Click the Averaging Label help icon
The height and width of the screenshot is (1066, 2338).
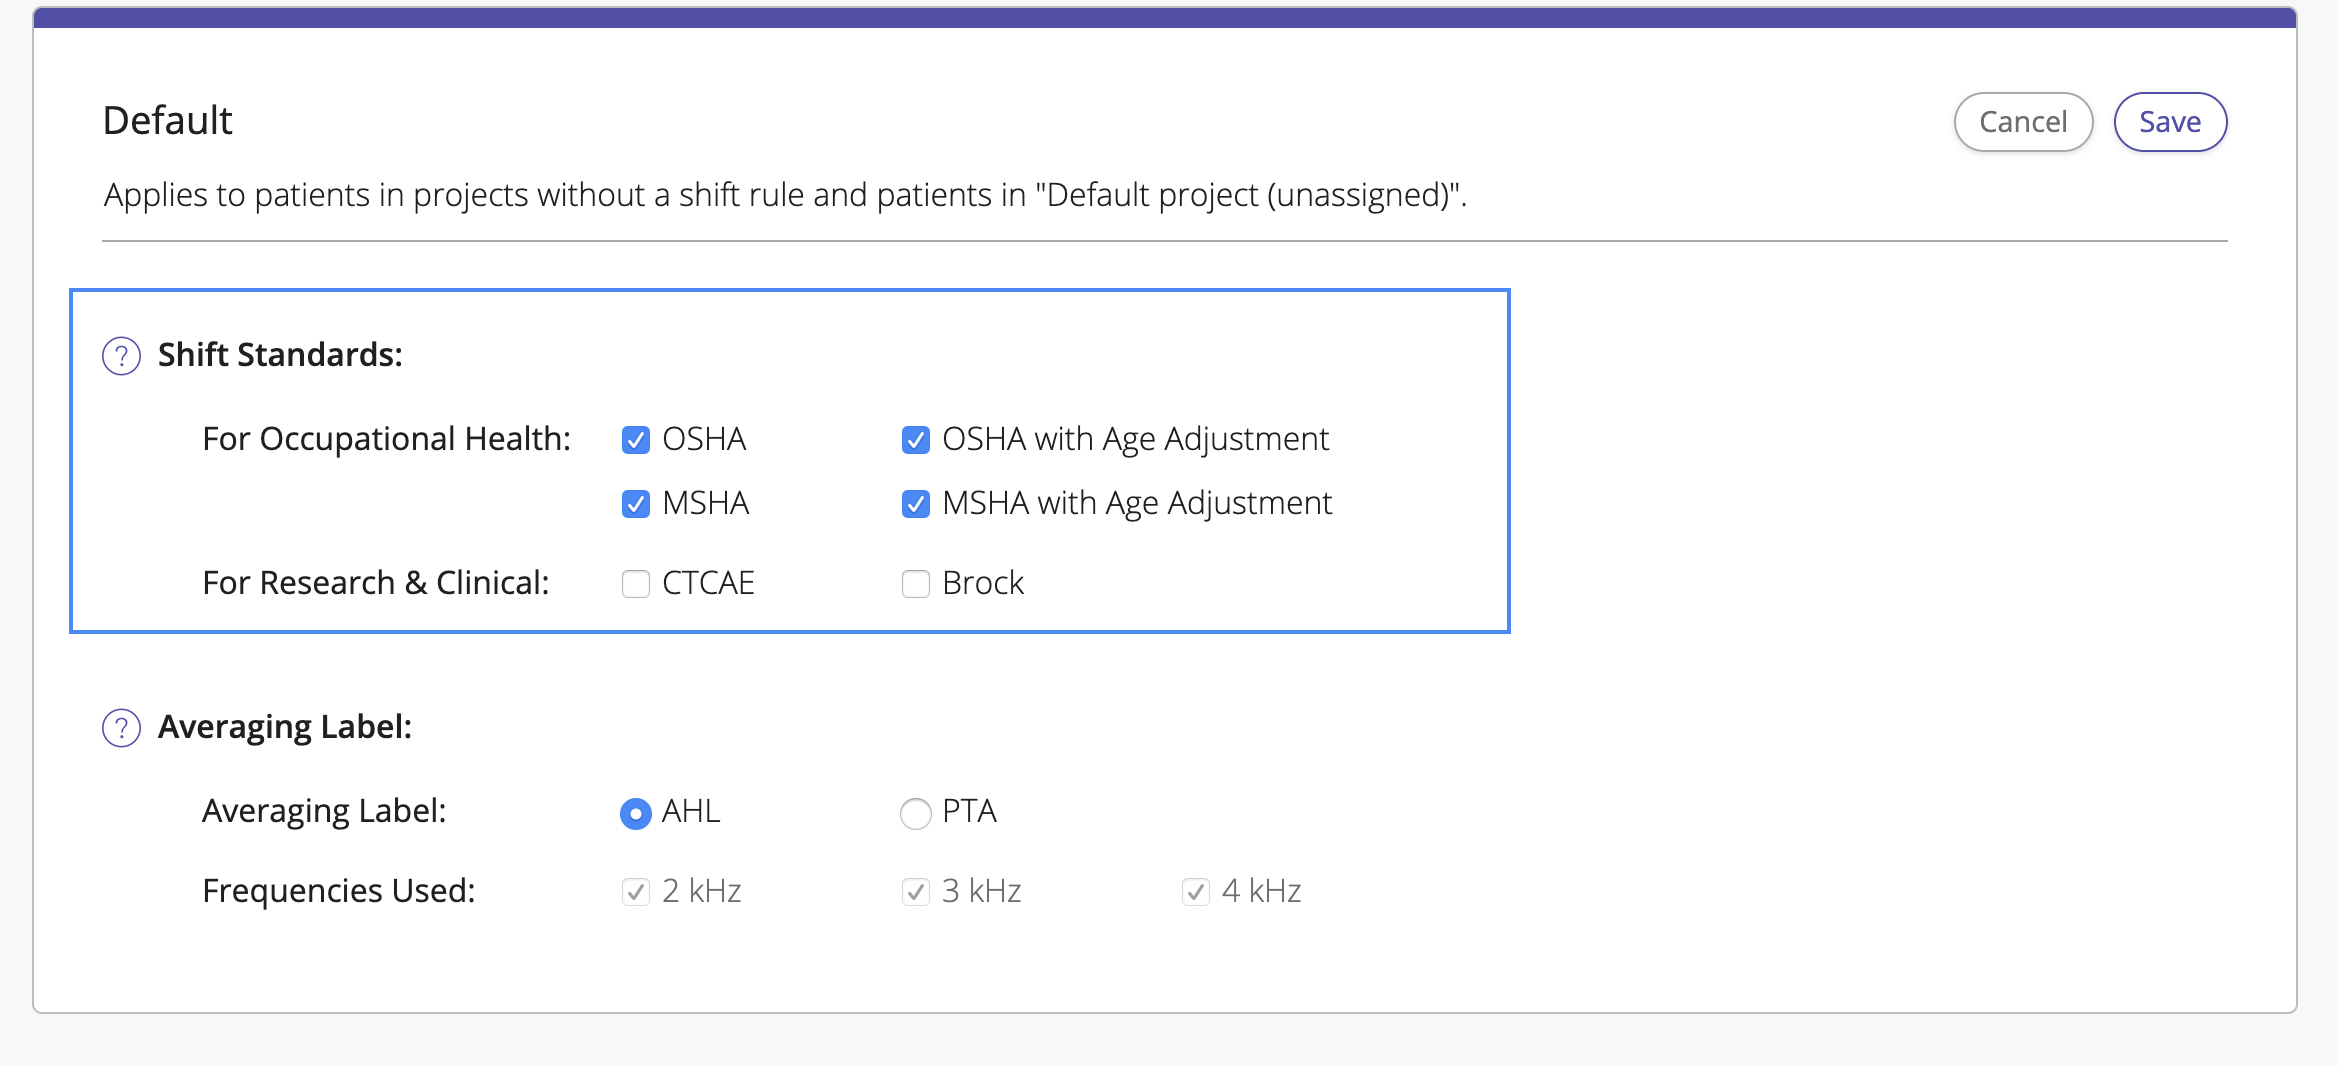click(121, 728)
